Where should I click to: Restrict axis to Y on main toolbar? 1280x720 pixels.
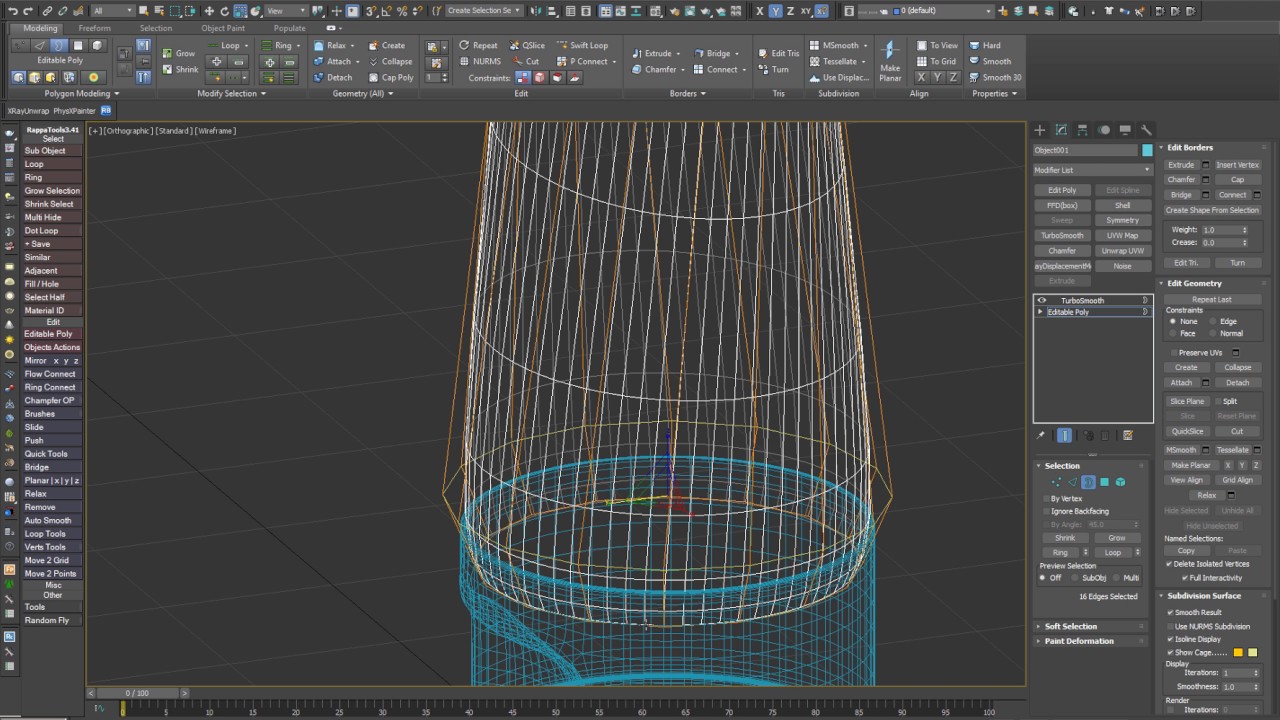point(775,11)
